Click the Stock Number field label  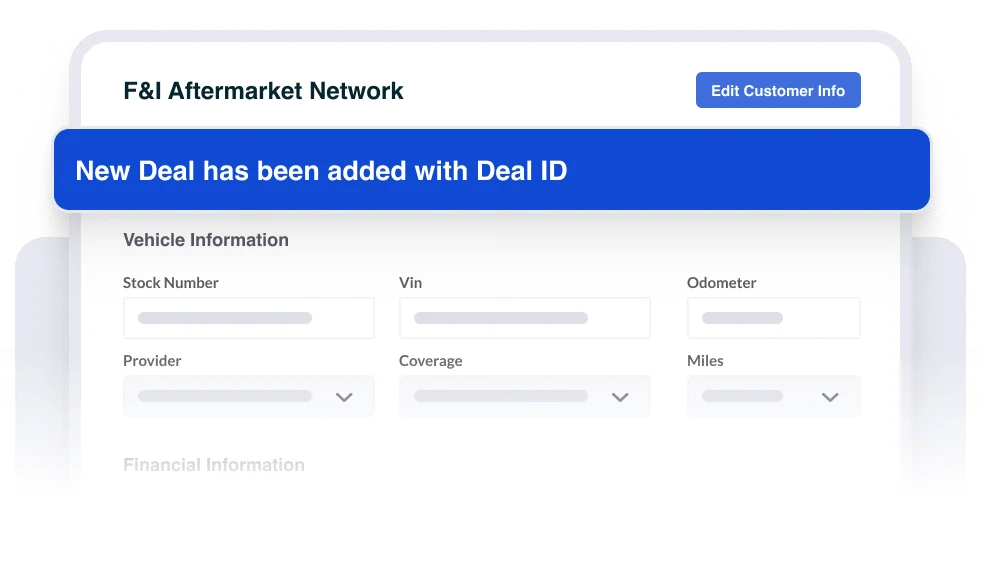(x=171, y=283)
